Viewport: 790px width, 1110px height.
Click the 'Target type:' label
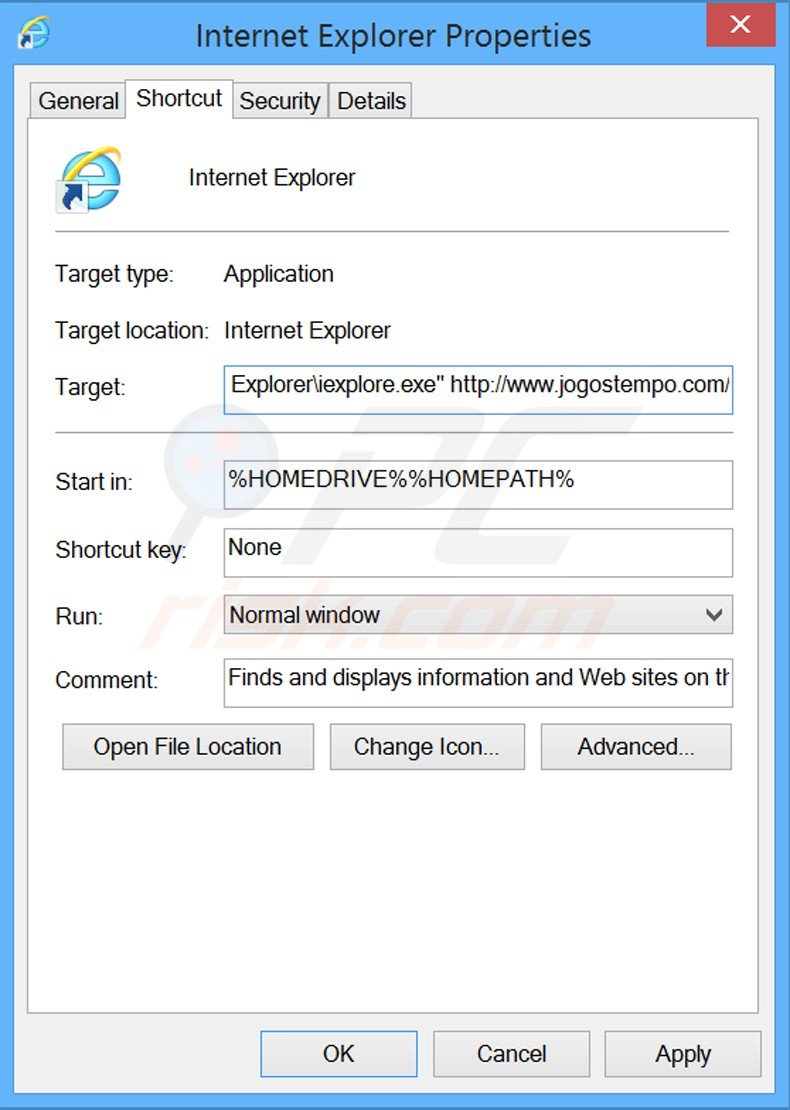pos(114,274)
